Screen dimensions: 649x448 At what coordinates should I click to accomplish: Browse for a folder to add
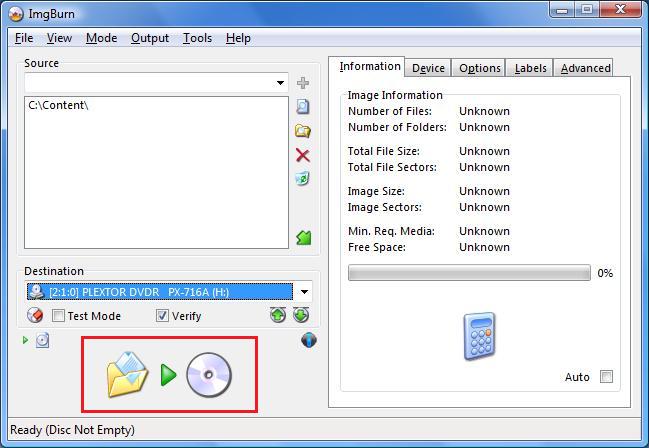click(x=303, y=131)
